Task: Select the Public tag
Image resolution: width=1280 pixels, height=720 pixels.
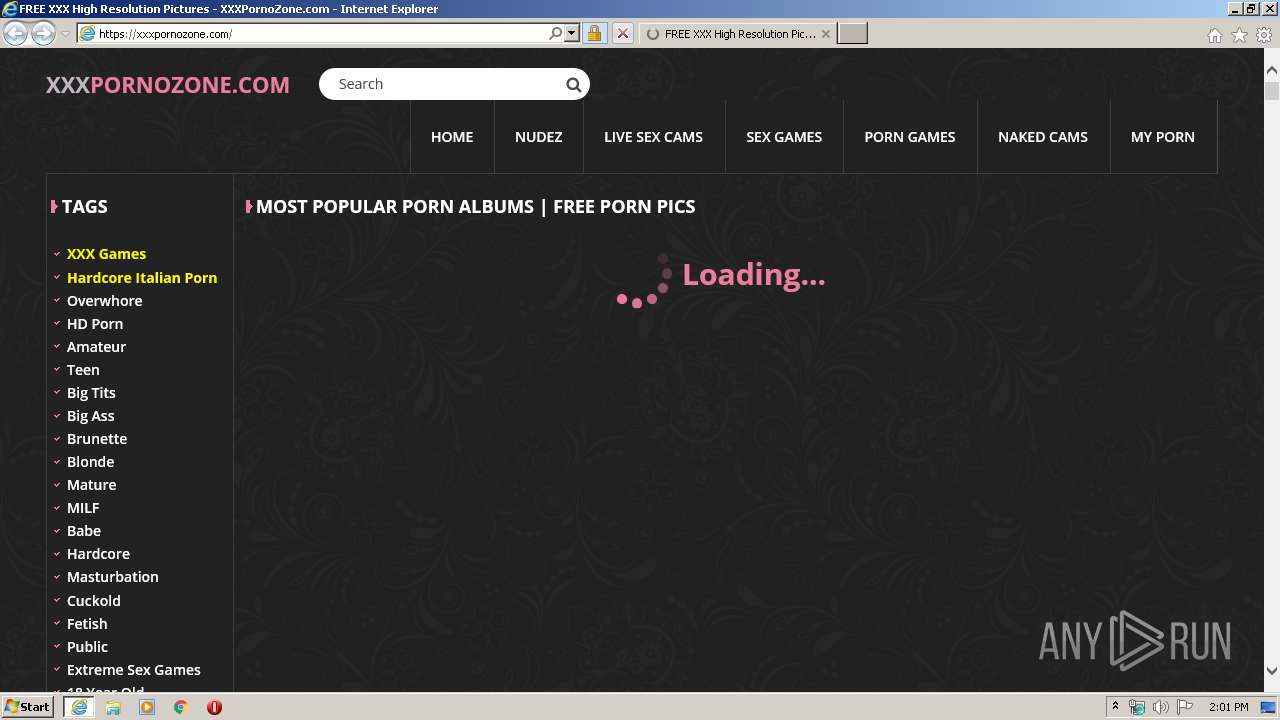Action: pos(87,647)
